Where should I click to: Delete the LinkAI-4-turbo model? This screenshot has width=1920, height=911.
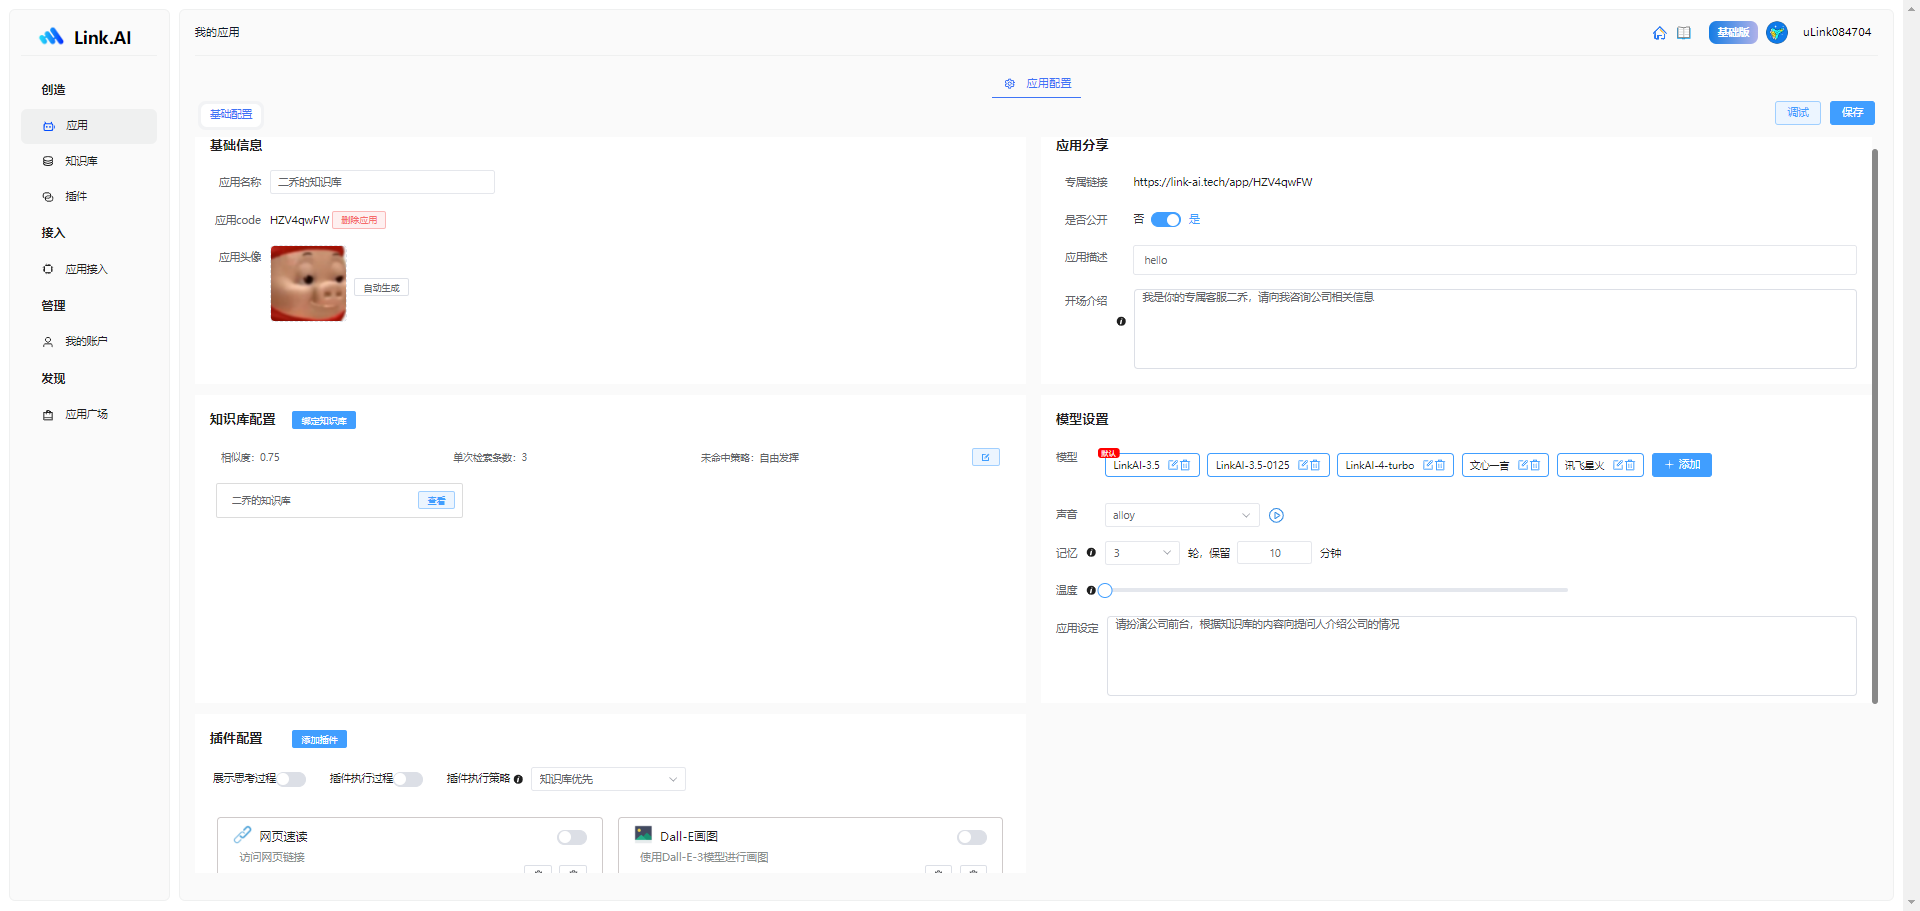click(1440, 465)
